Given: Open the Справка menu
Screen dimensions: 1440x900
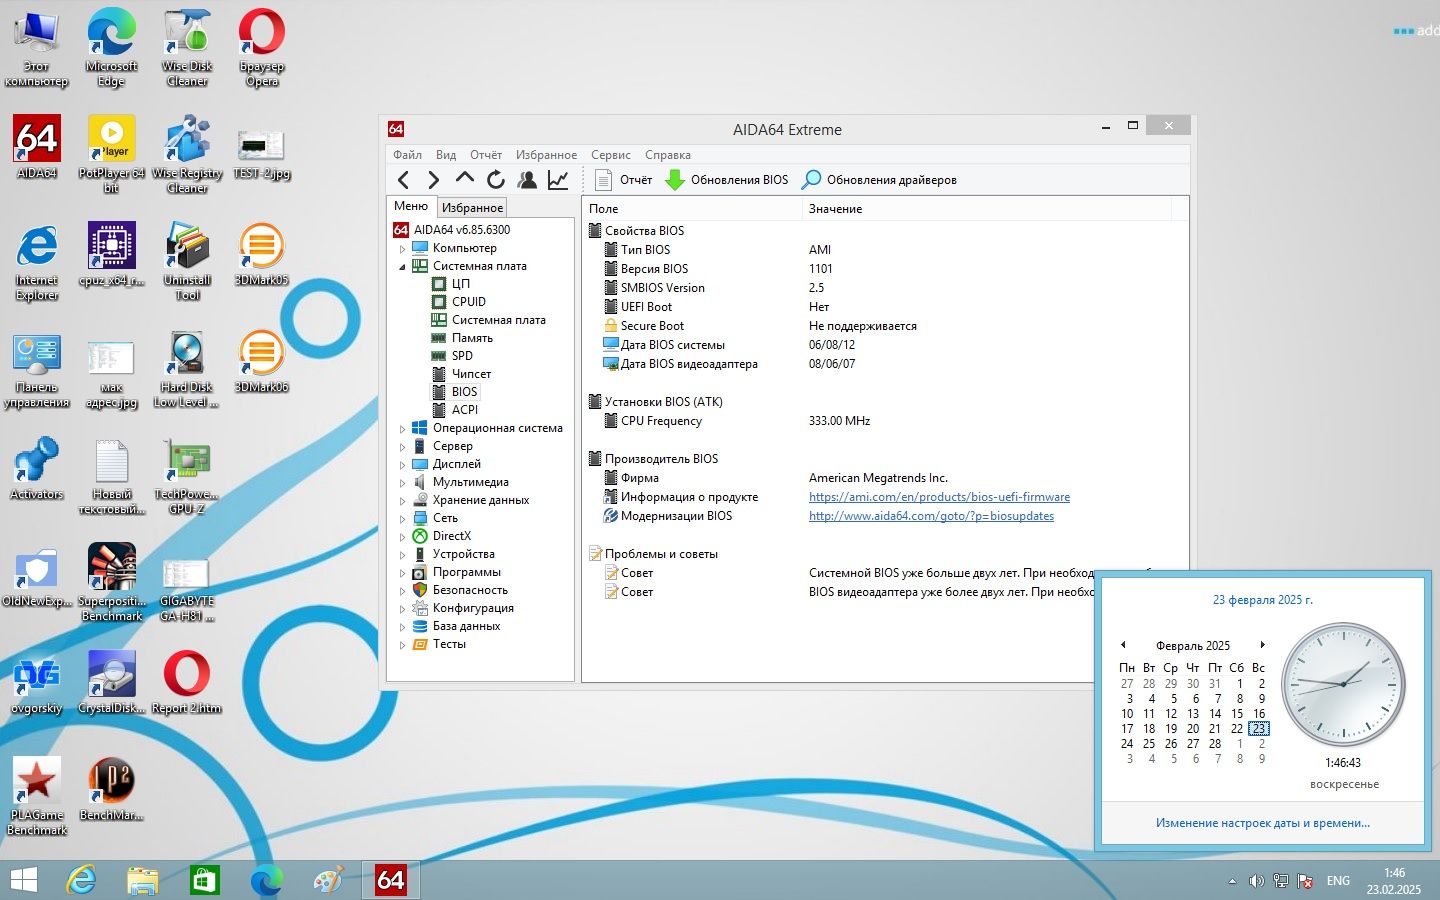Looking at the screenshot, I should point(668,155).
